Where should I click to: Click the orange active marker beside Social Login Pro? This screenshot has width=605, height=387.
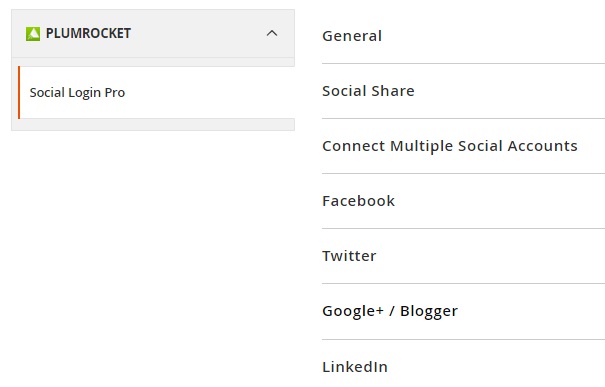[x=19, y=92]
